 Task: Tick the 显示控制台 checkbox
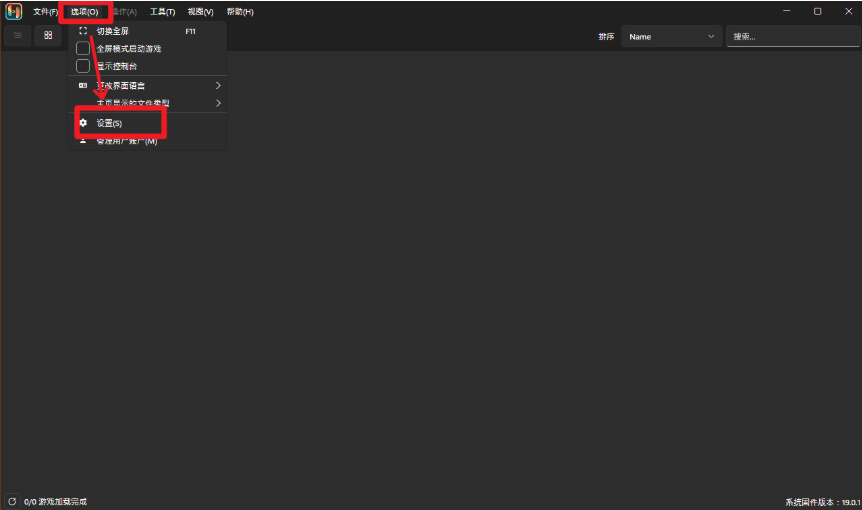tap(83, 66)
